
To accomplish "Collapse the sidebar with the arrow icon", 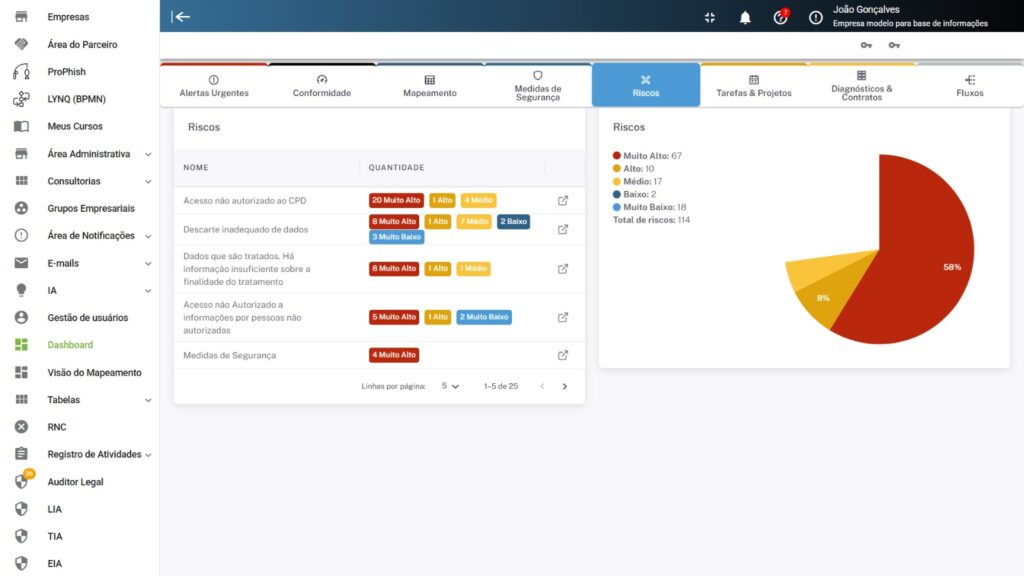I will [x=181, y=16].
